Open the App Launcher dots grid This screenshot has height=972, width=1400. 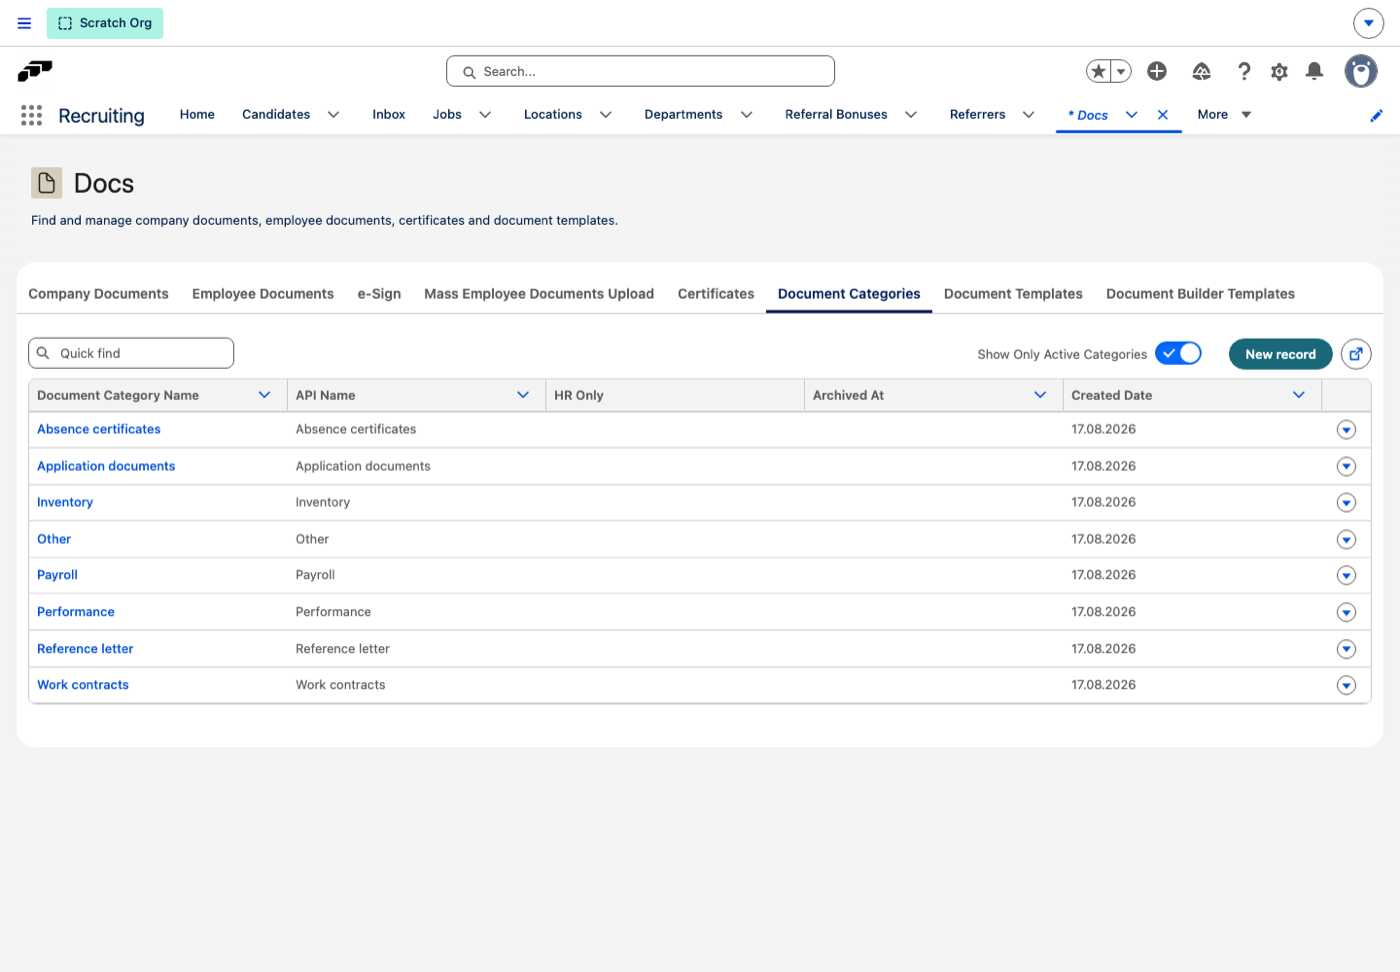32,115
